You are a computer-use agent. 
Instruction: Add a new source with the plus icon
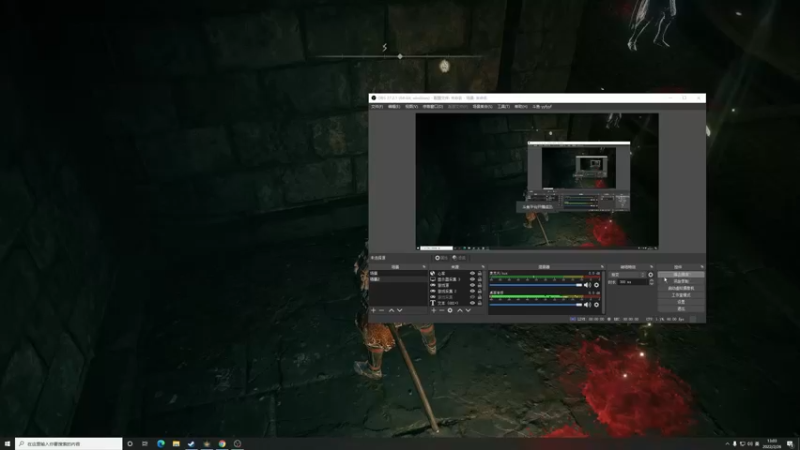[434, 310]
